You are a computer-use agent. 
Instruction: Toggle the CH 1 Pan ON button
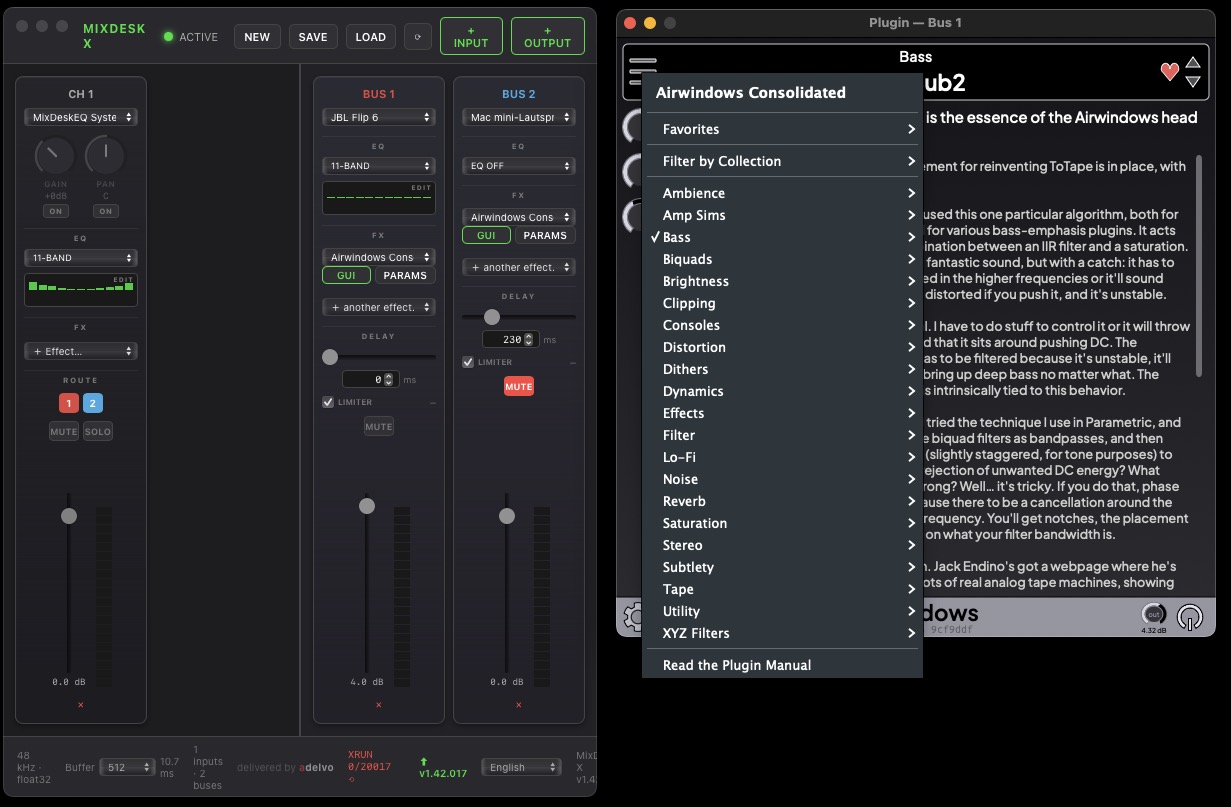(x=105, y=211)
